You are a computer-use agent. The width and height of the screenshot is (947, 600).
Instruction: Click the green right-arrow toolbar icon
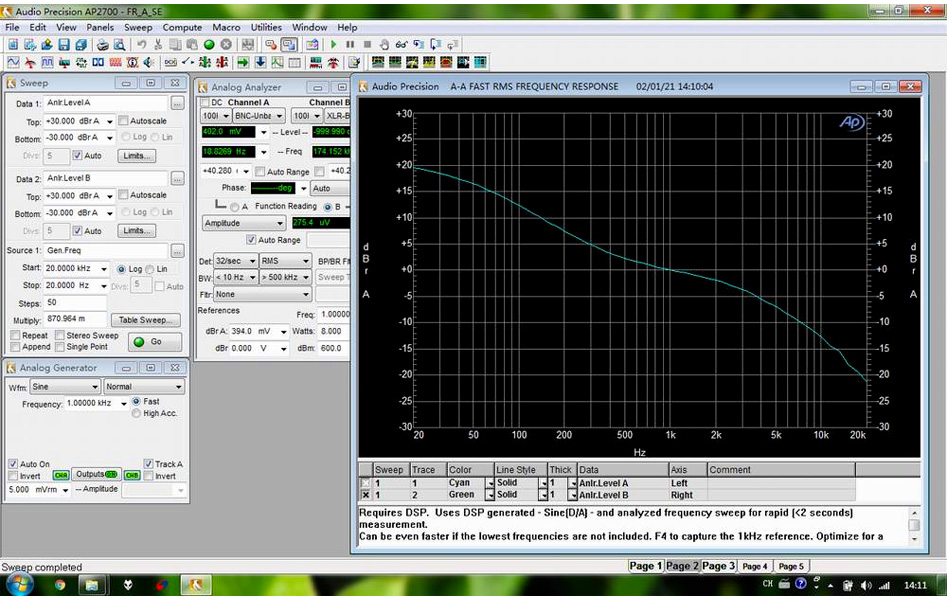click(x=243, y=62)
